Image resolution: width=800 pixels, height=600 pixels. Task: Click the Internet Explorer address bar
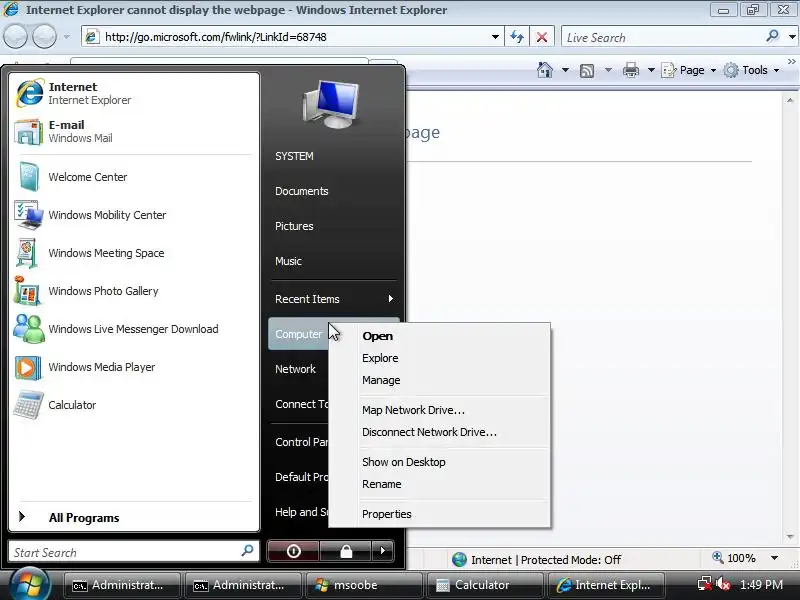click(x=291, y=37)
